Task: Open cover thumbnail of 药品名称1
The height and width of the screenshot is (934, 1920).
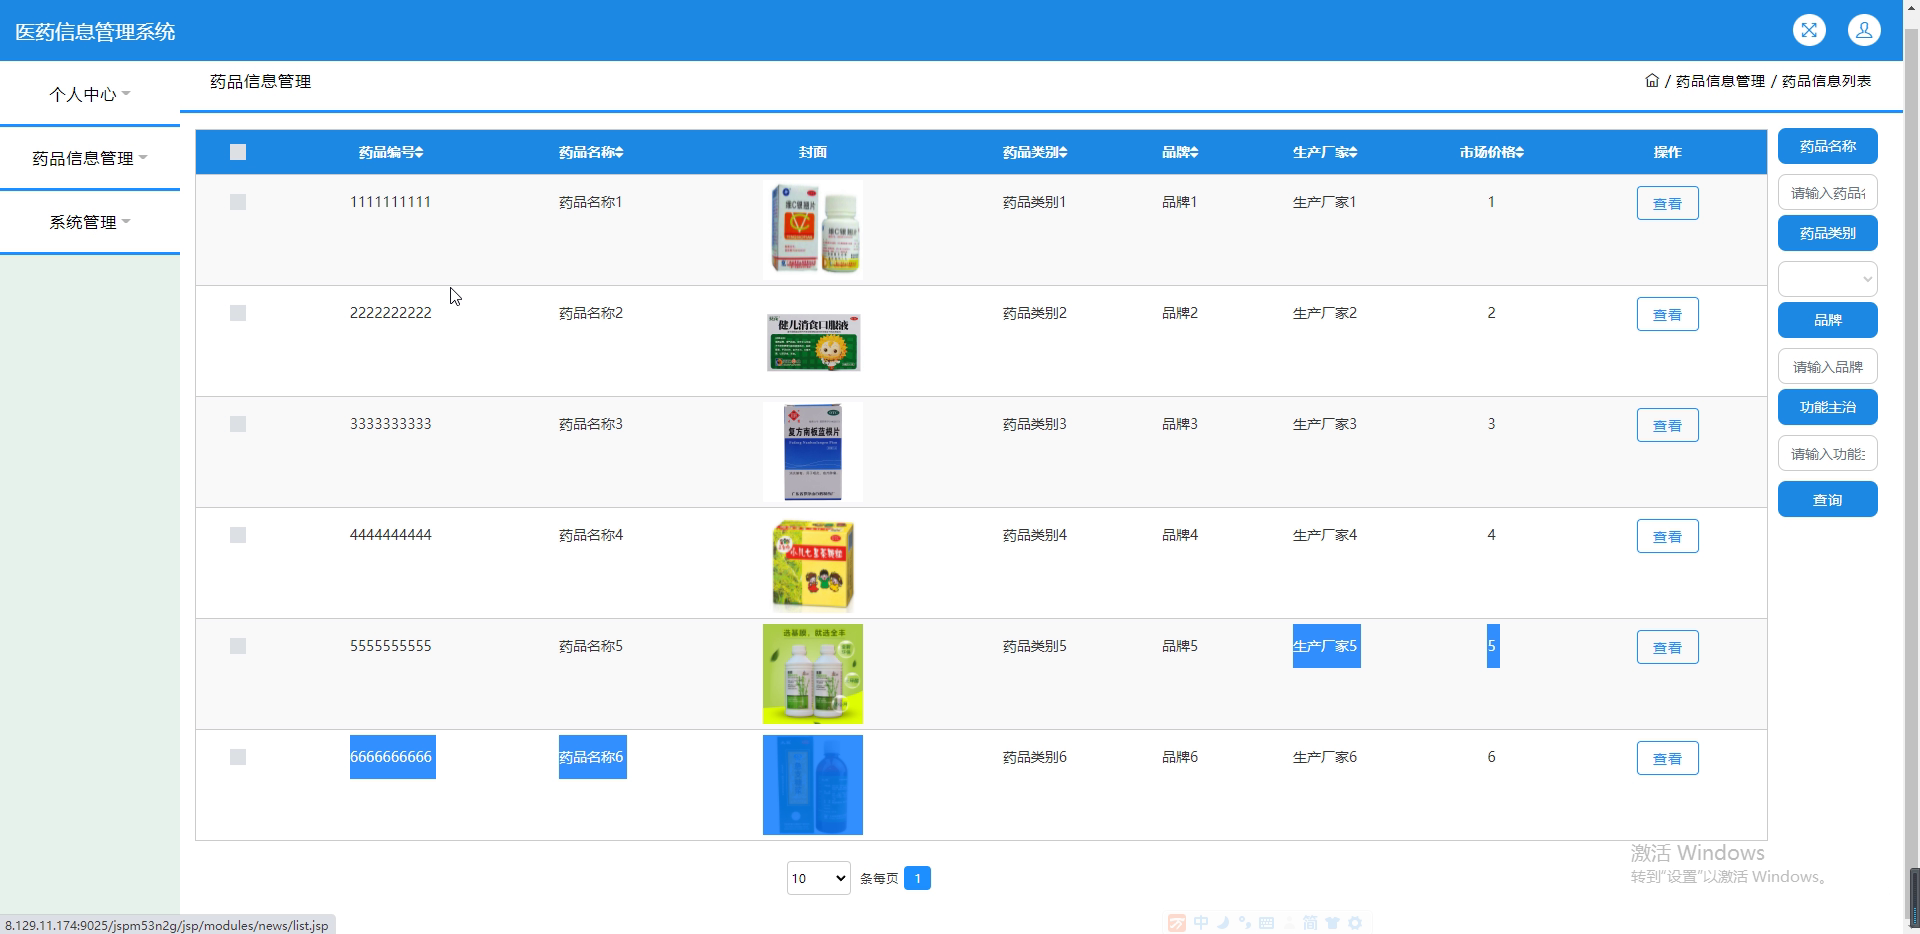Action: (813, 230)
